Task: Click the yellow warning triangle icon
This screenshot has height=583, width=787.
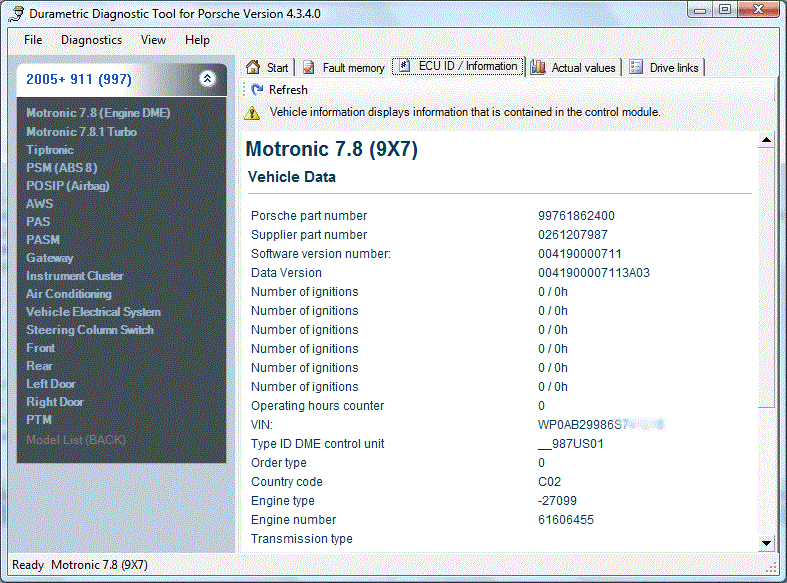Action: (x=252, y=113)
